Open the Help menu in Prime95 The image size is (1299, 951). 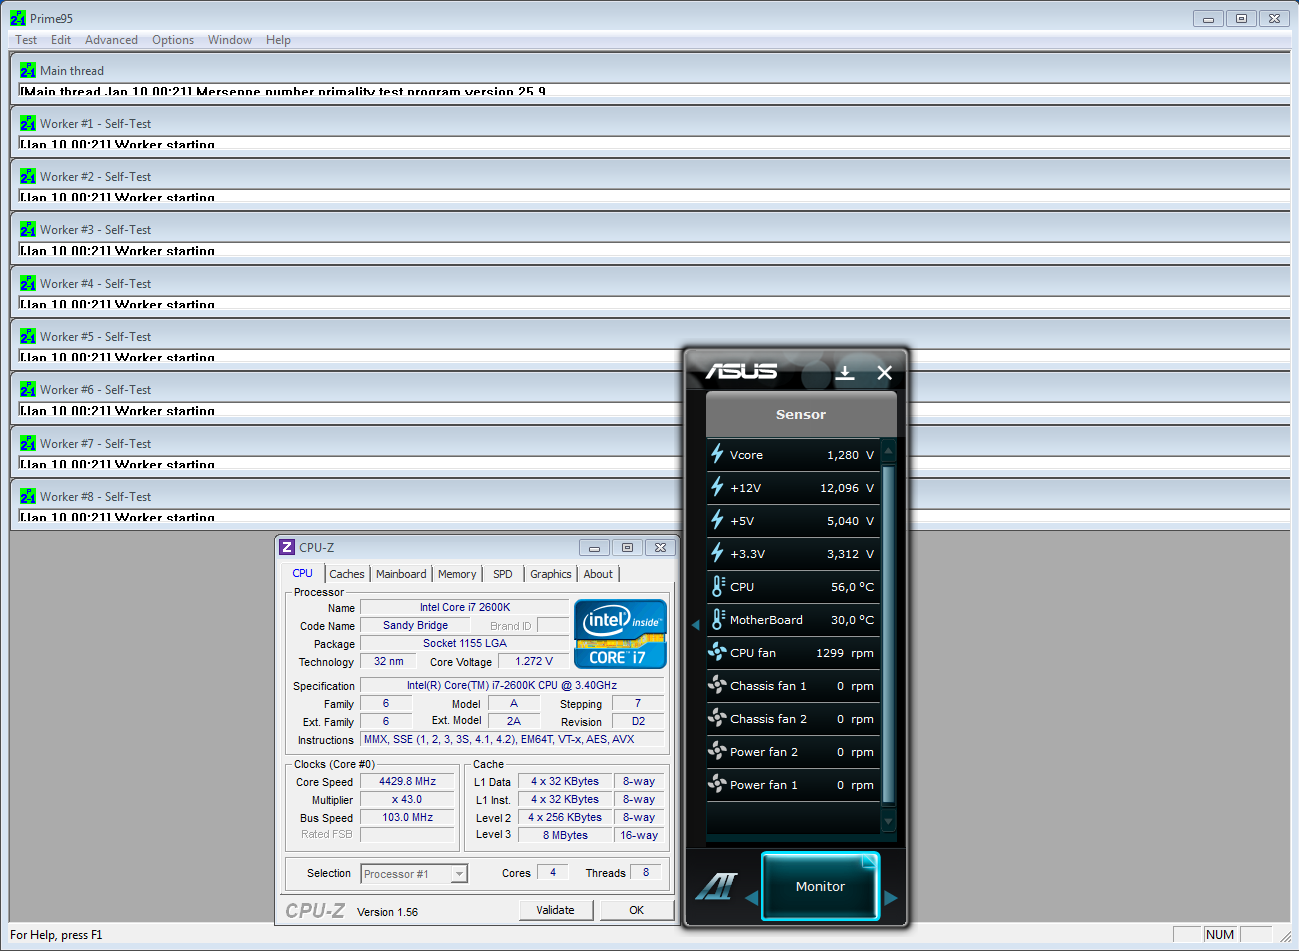click(278, 40)
